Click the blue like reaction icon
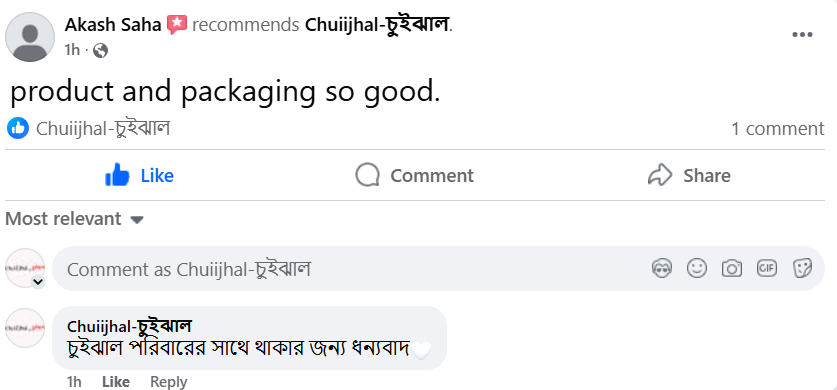Viewport: 837px width, 390px height. [x=18, y=129]
